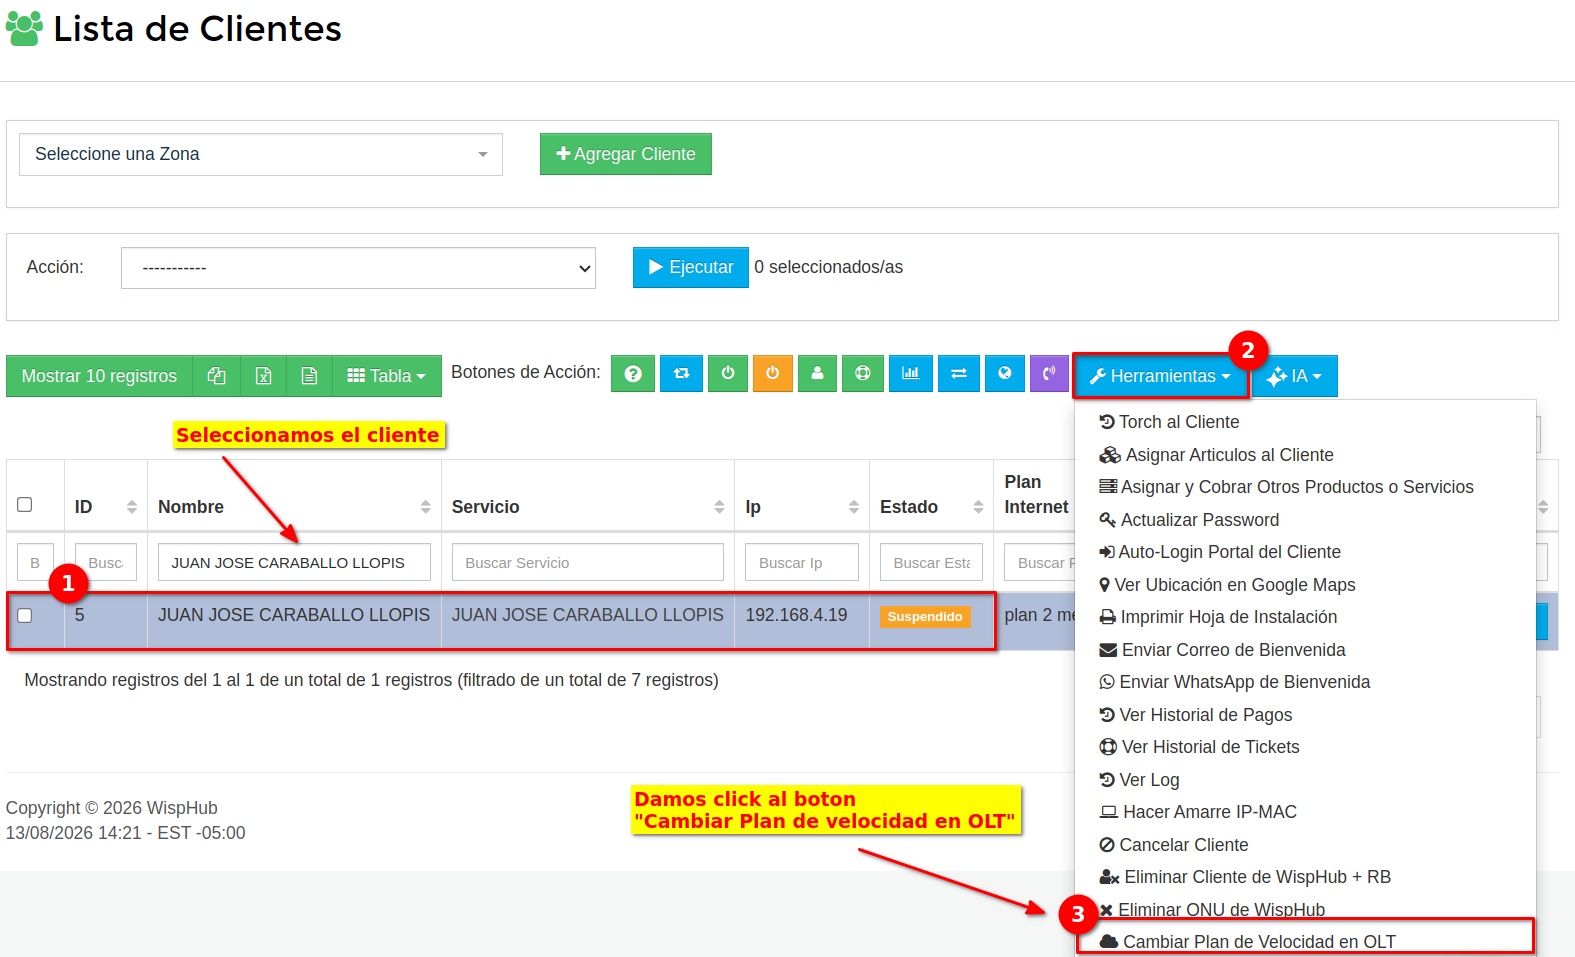Sort the table by Estado column
The image size is (1575, 957).
pos(978,507)
